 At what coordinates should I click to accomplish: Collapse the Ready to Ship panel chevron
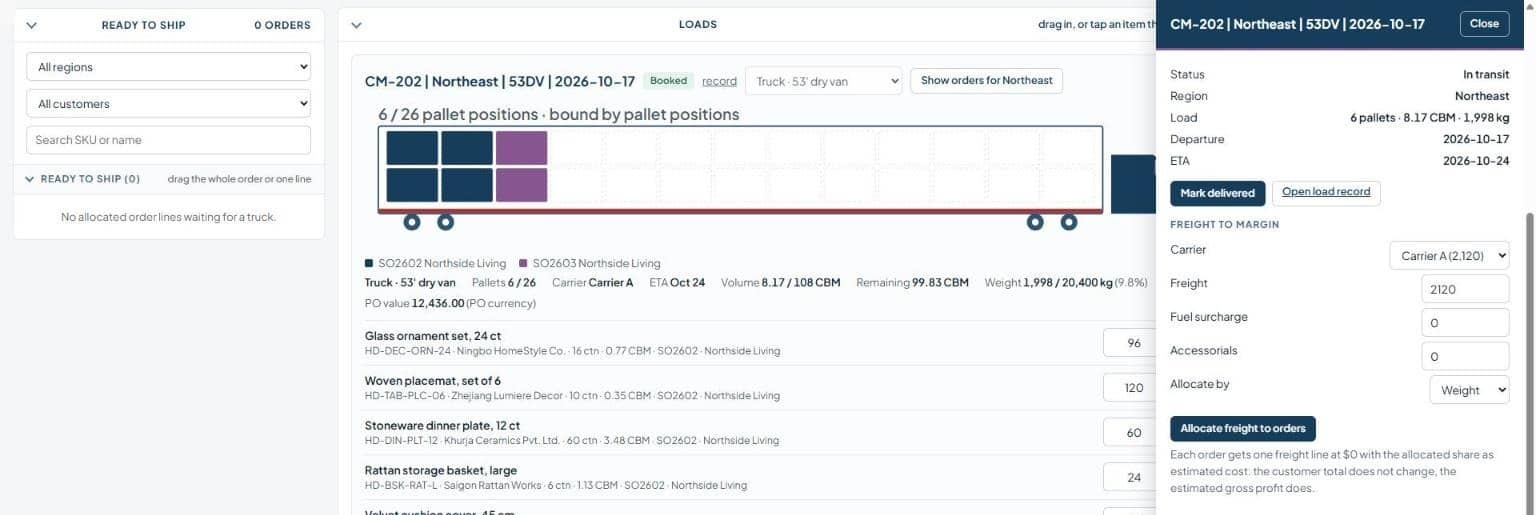tap(31, 25)
